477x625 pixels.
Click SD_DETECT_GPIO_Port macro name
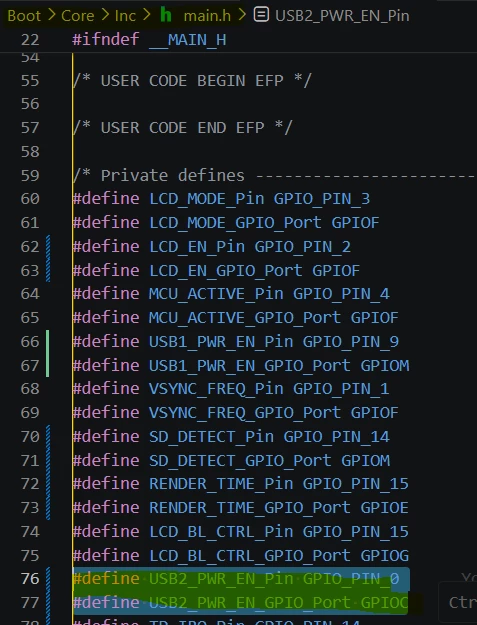pos(240,460)
